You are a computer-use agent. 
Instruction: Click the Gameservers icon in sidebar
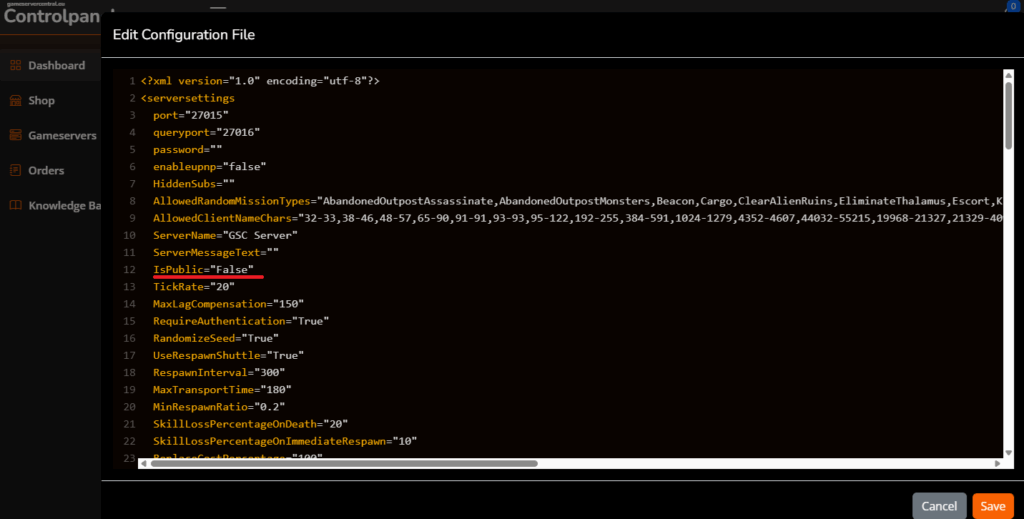pos(15,135)
